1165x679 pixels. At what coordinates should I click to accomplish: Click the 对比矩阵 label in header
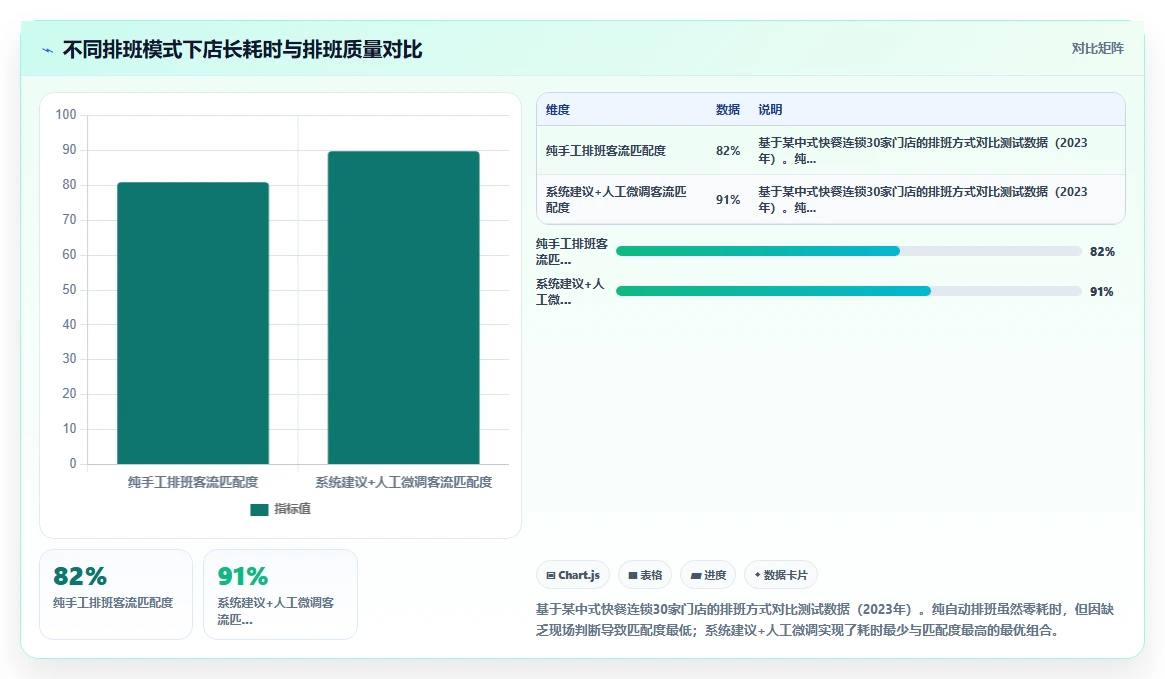[x=1097, y=48]
